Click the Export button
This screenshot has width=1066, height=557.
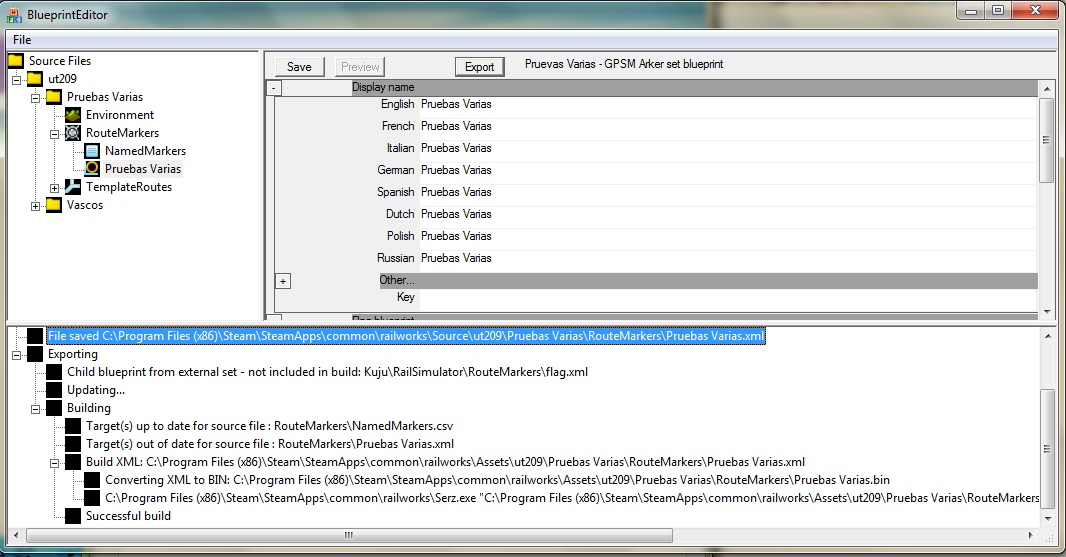click(480, 67)
